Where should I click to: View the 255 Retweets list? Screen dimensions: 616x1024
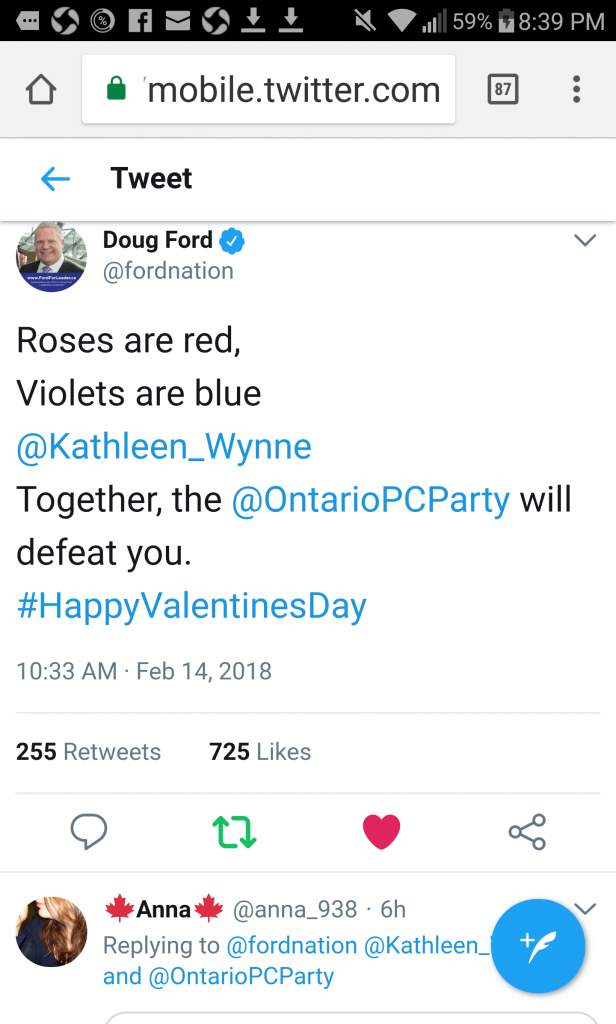point(88,752)
